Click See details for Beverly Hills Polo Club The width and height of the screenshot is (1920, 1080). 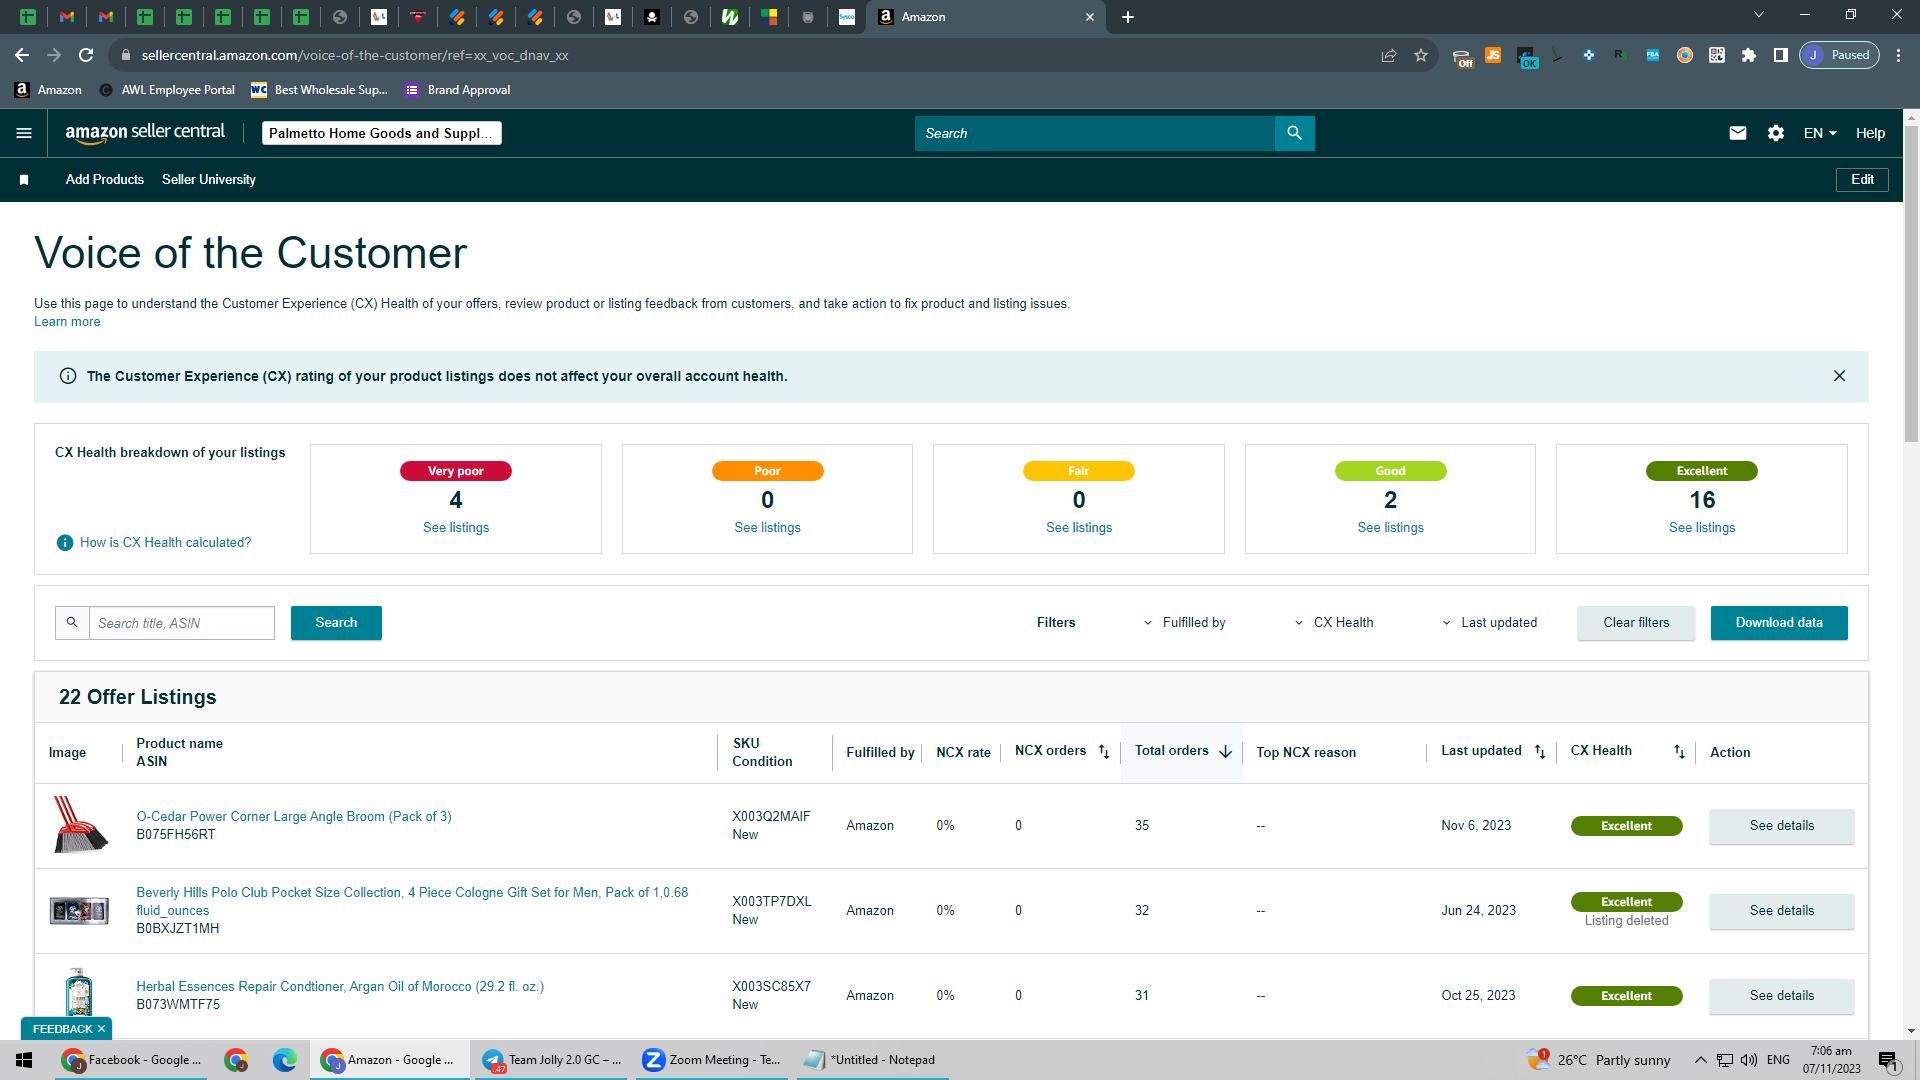(x=1782, y=911)
